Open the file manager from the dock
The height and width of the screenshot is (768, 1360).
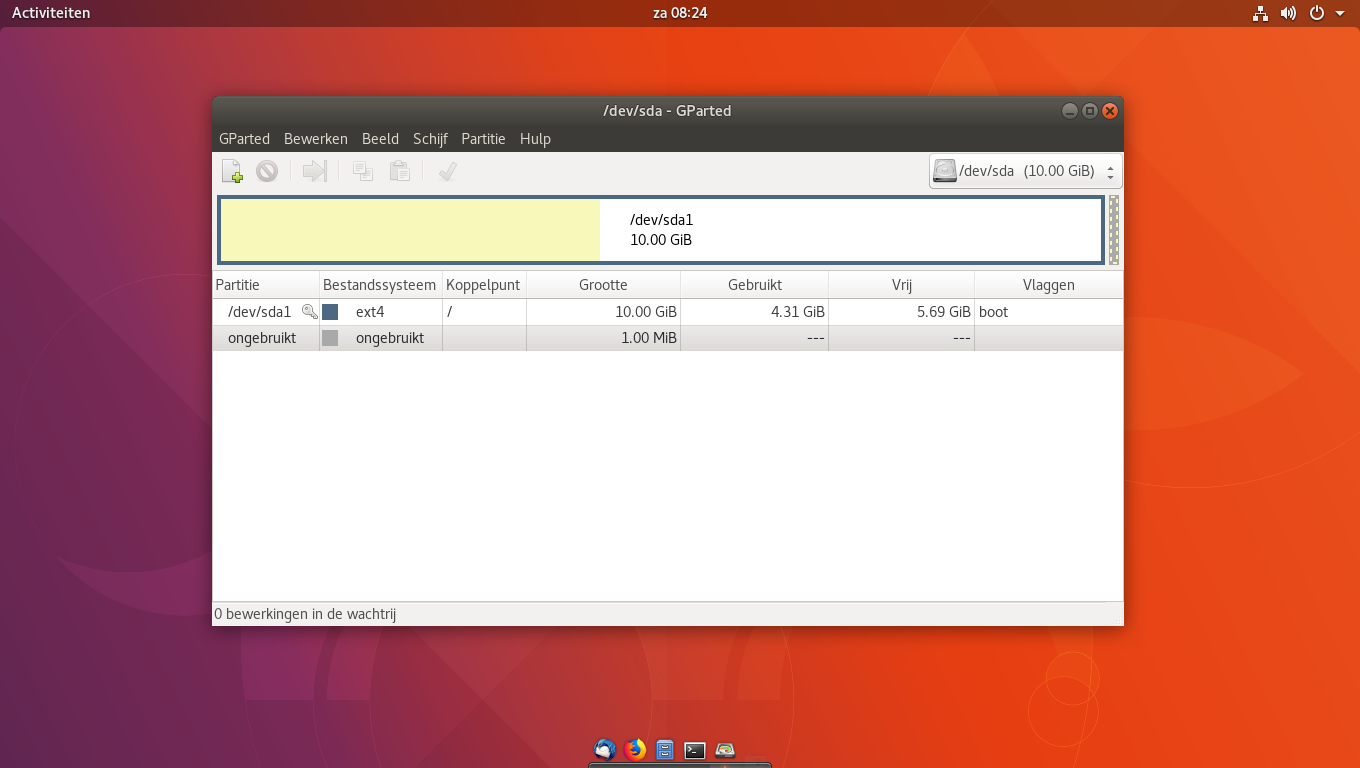(x=665, y=749)
